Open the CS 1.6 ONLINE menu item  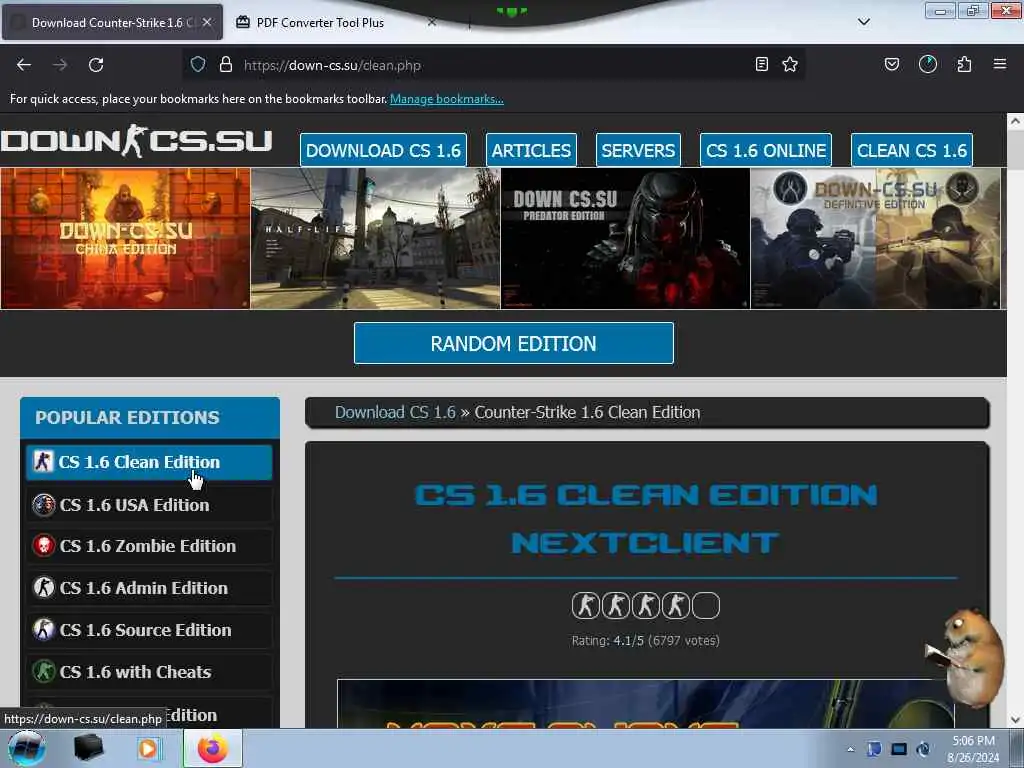[766, 150]
